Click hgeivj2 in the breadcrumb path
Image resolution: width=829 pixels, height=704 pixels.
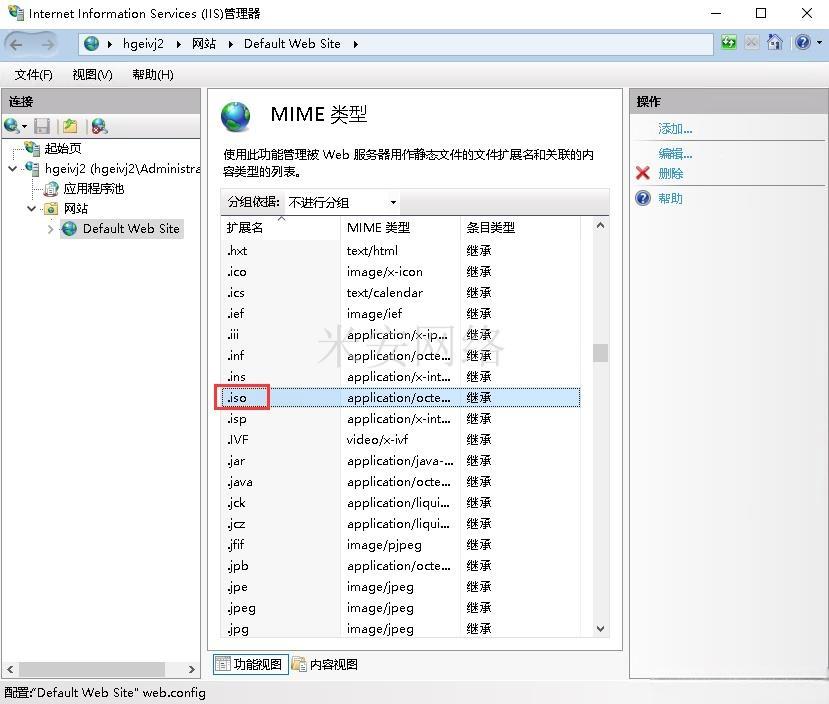pyautogui.click(x=143, y=44)
